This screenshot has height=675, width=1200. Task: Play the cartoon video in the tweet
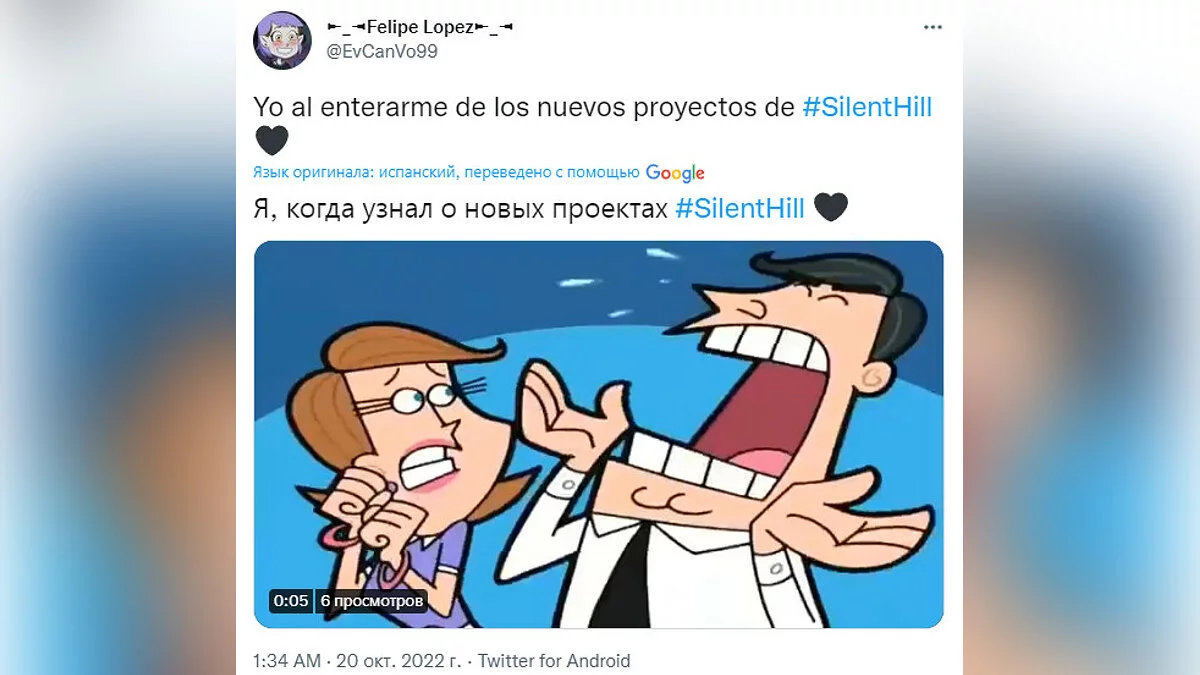598,434
